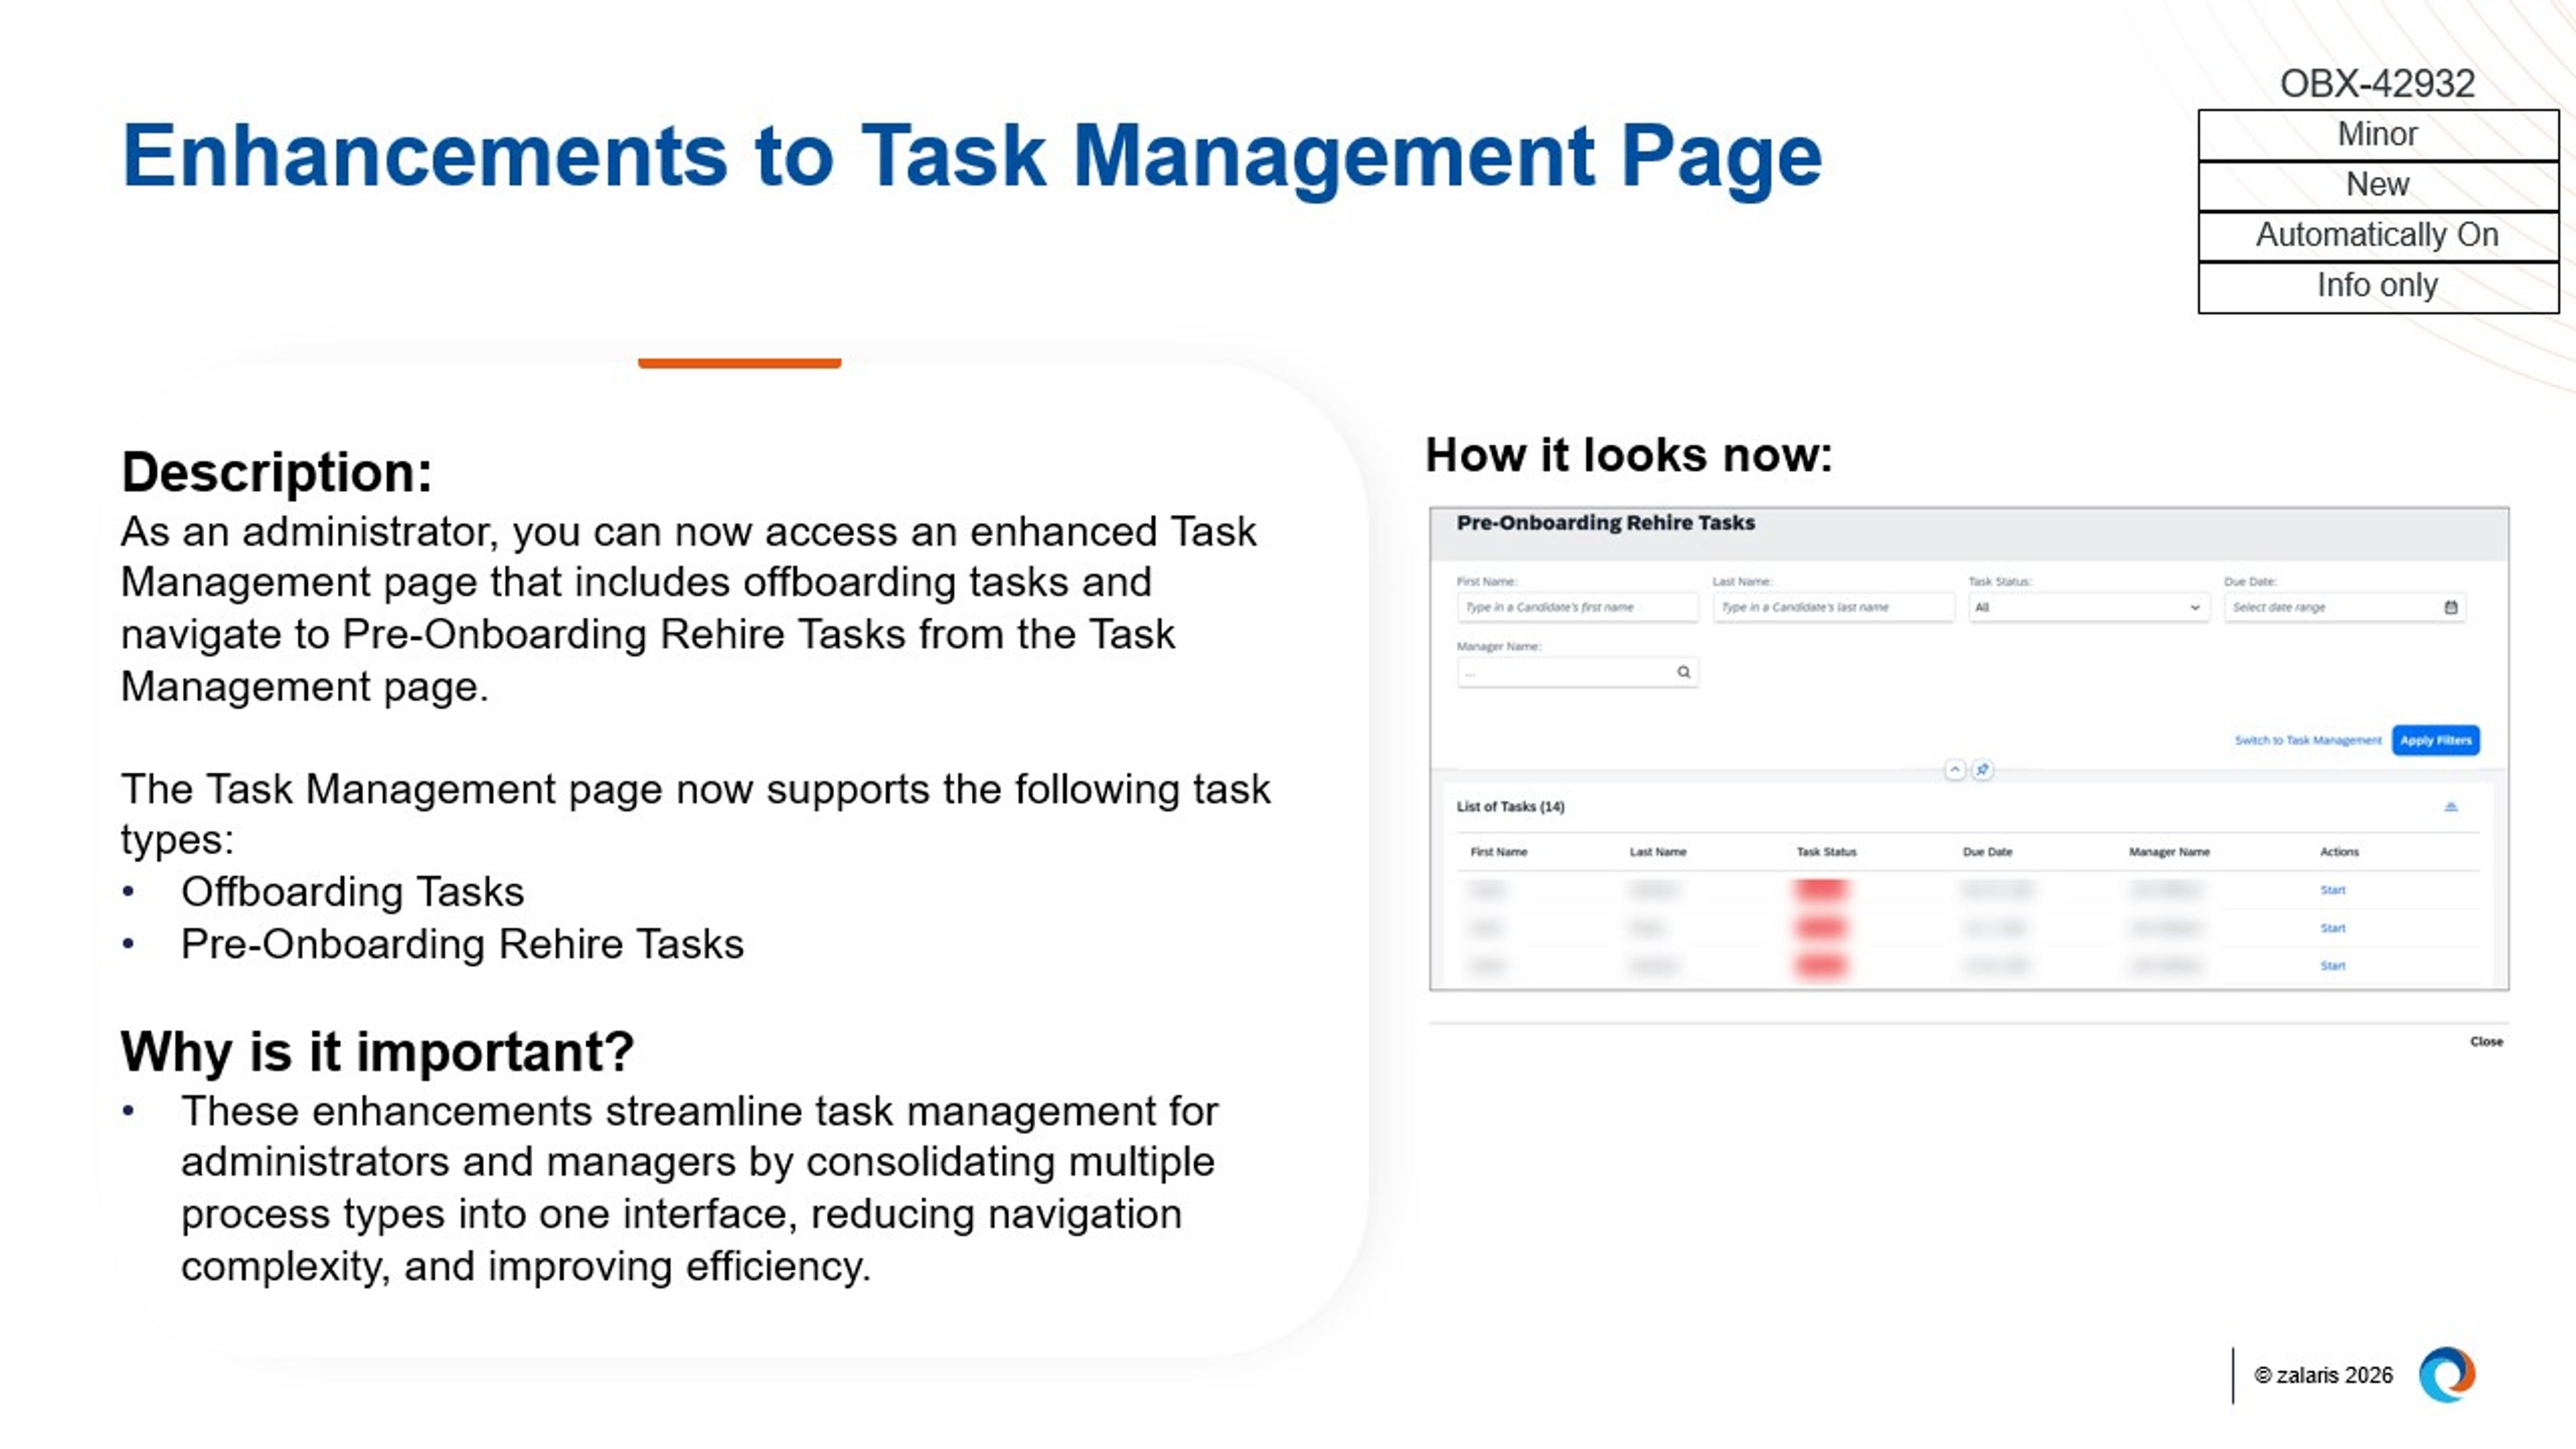Open the Task Status dropdown showing All
Screen dimensions: 2576x1449
[2088, 607]
